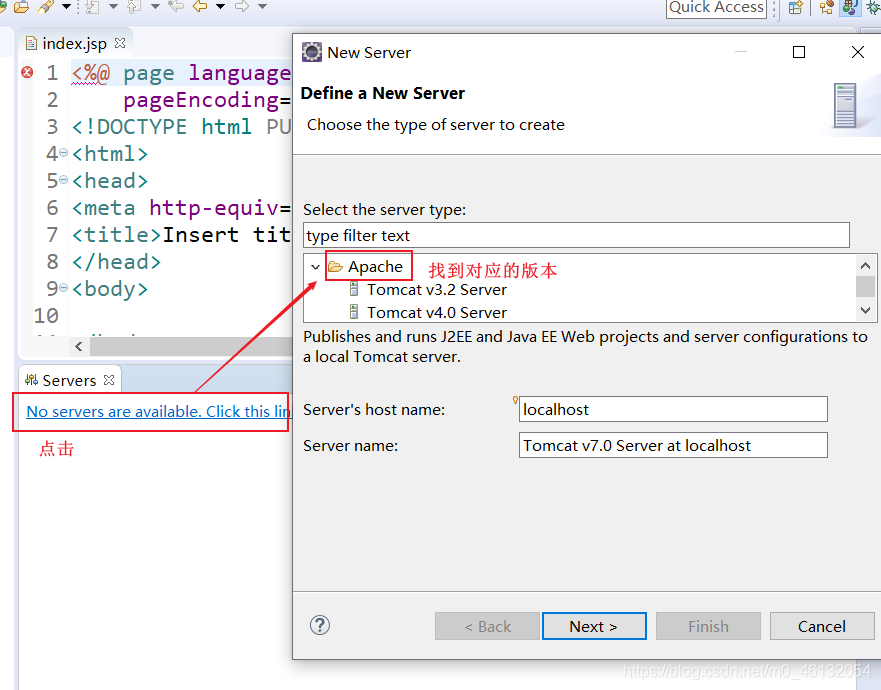Collapse the html fold marker at line 4
Screen dimensions: 881x690
tap(63, 153)
